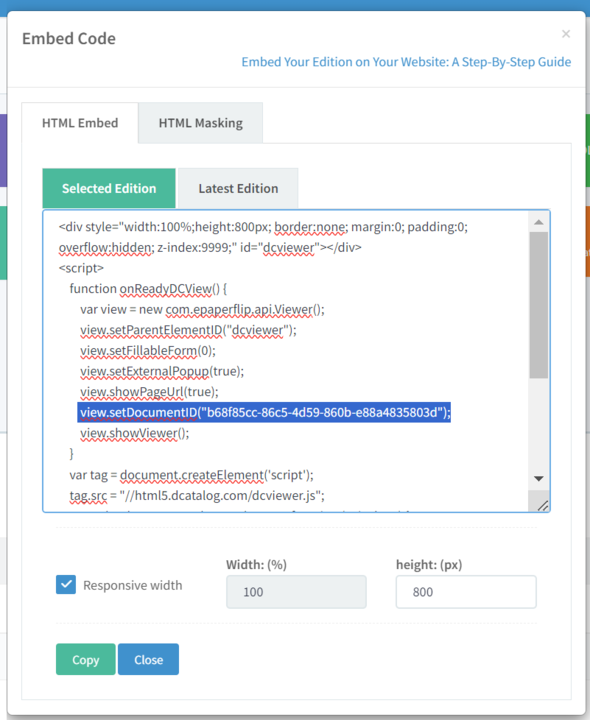
Task: Close the Embed Code dialog with X
Action: [566, 34]
